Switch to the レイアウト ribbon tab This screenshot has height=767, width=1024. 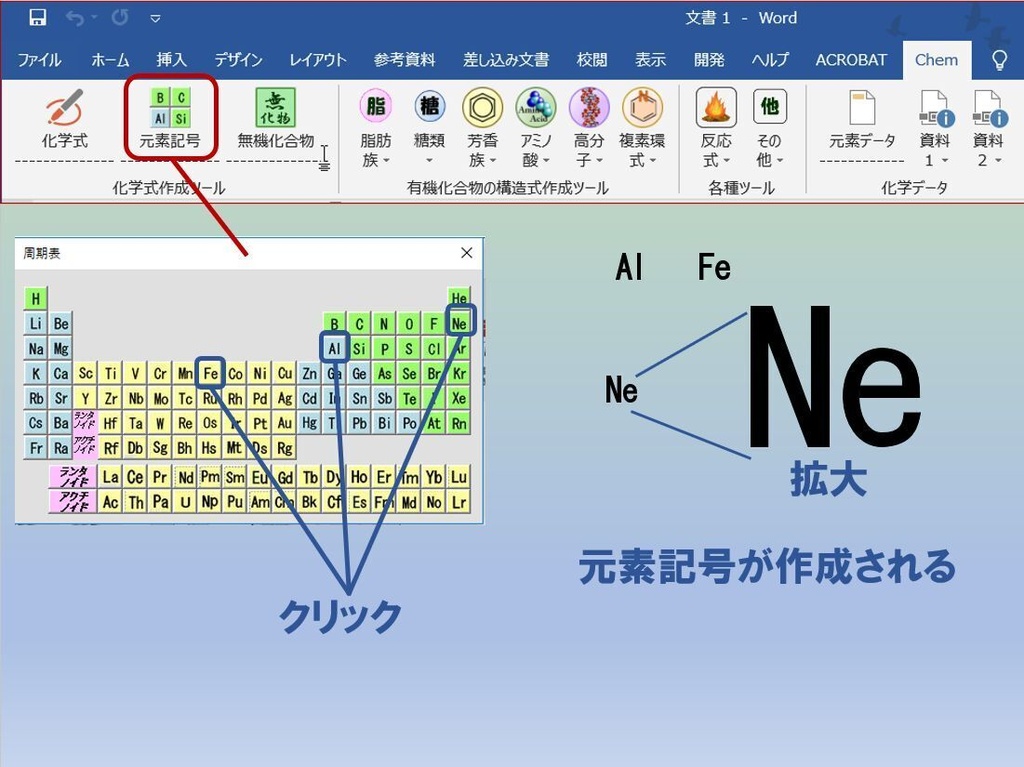318,60
